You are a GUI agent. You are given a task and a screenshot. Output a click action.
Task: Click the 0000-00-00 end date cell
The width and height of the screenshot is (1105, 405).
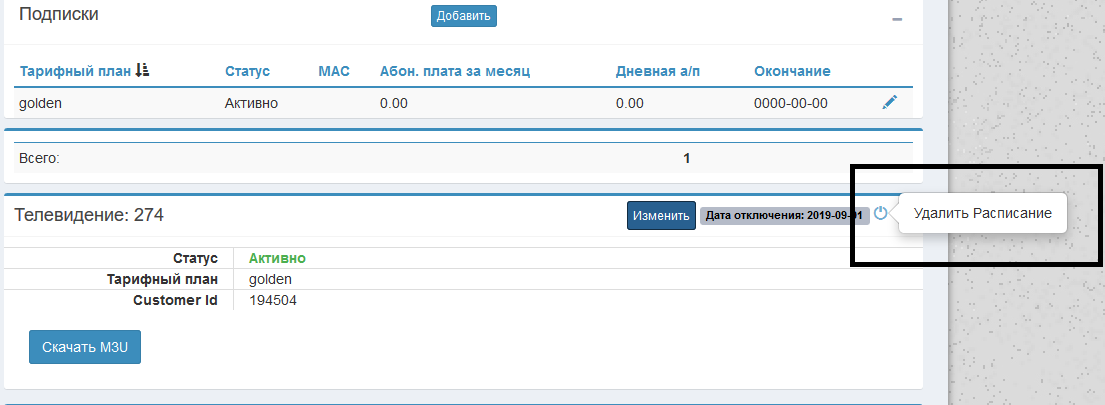[x=790, y=103]
